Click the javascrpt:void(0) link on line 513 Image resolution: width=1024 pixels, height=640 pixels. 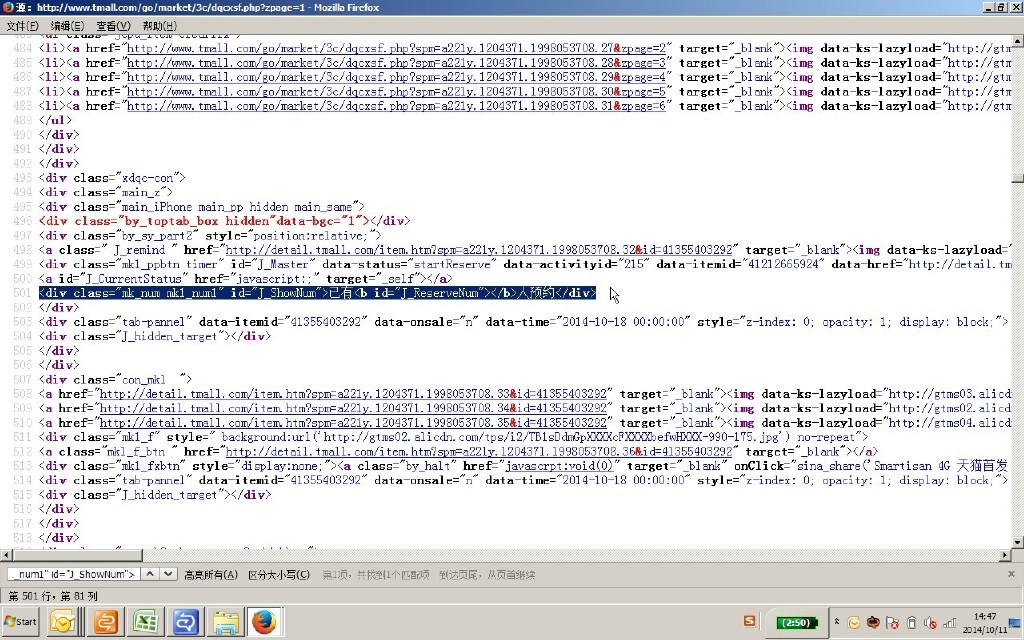[560, 466]
